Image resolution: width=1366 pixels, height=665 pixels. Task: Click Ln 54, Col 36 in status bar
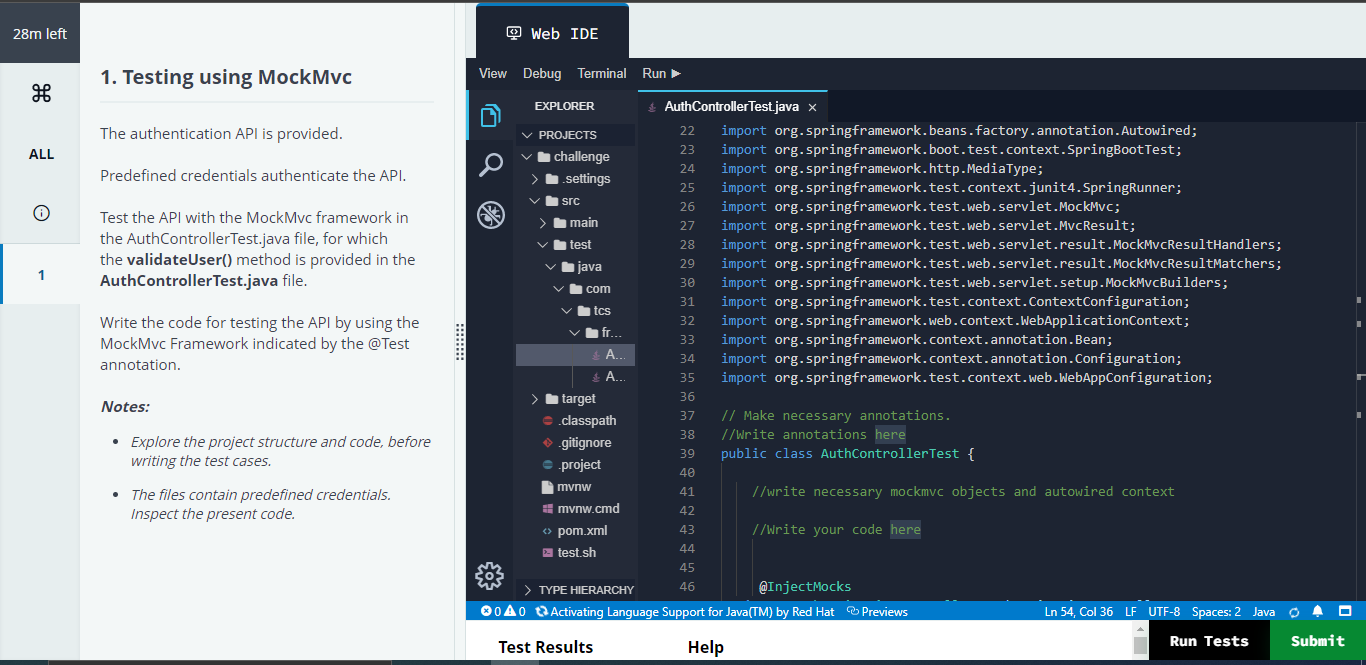point(1079,611)
